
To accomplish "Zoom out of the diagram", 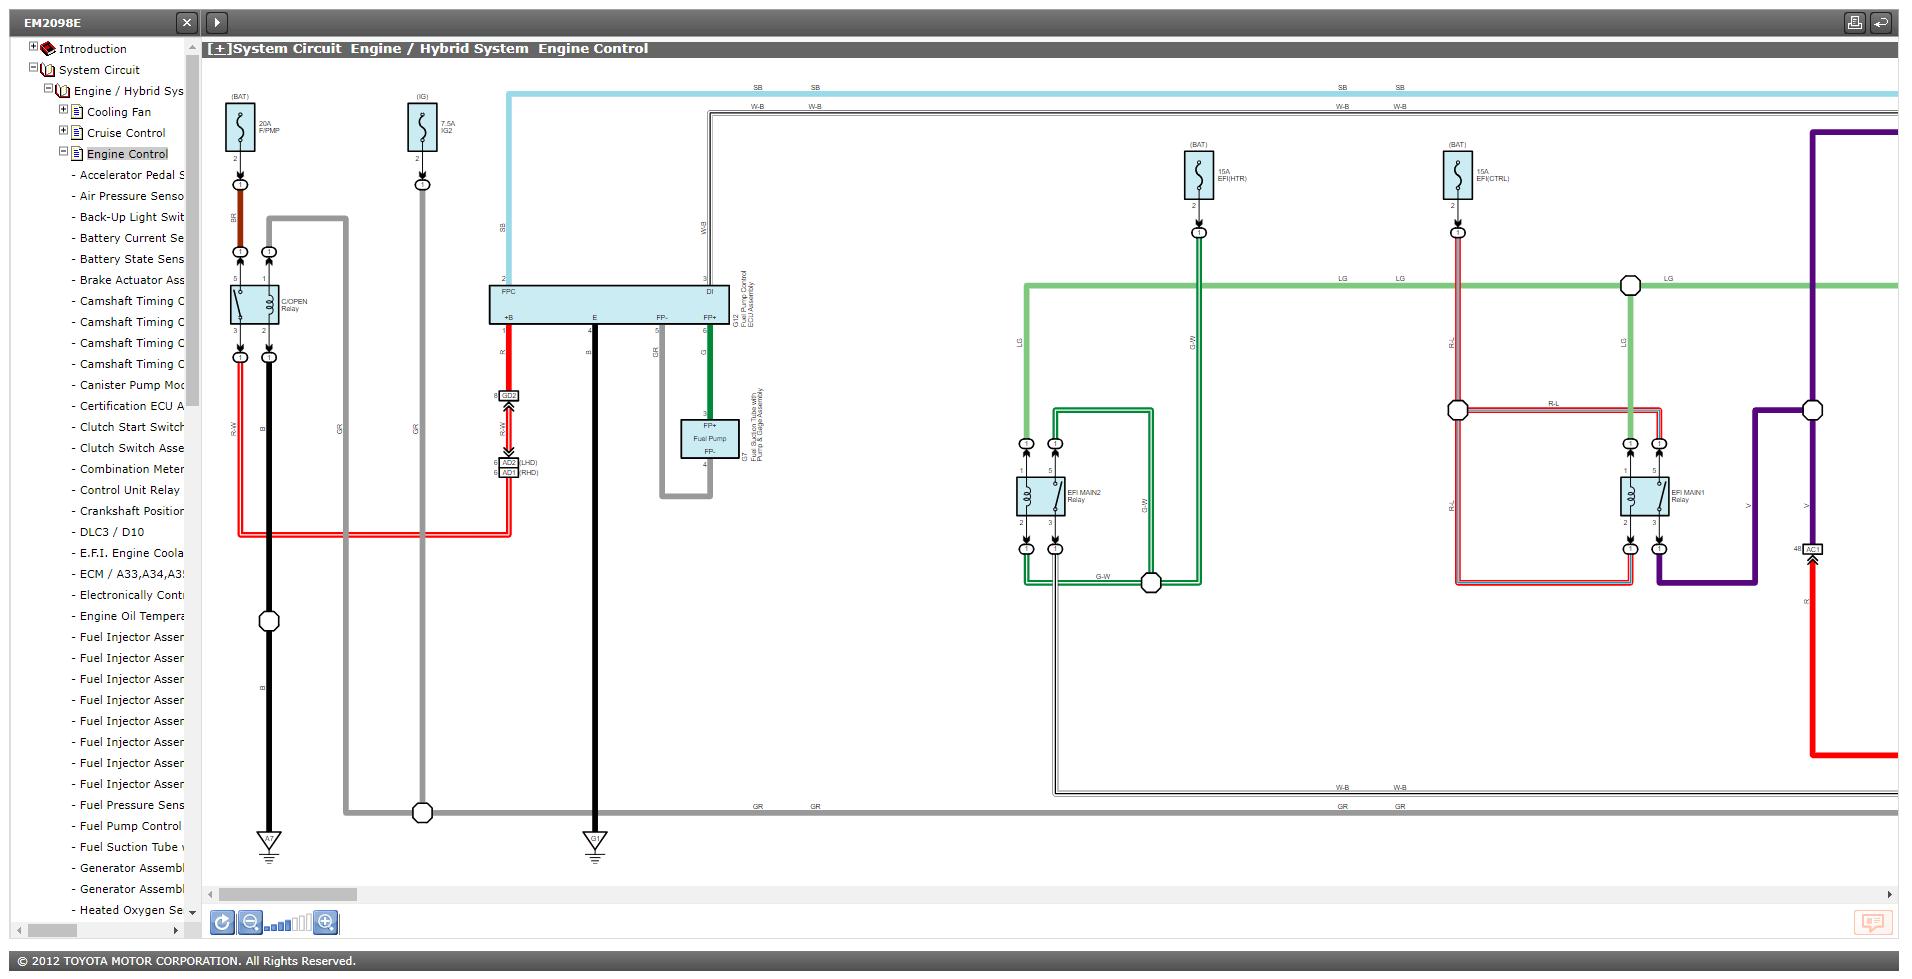I will pyautogui.click(x=250, y=923).
